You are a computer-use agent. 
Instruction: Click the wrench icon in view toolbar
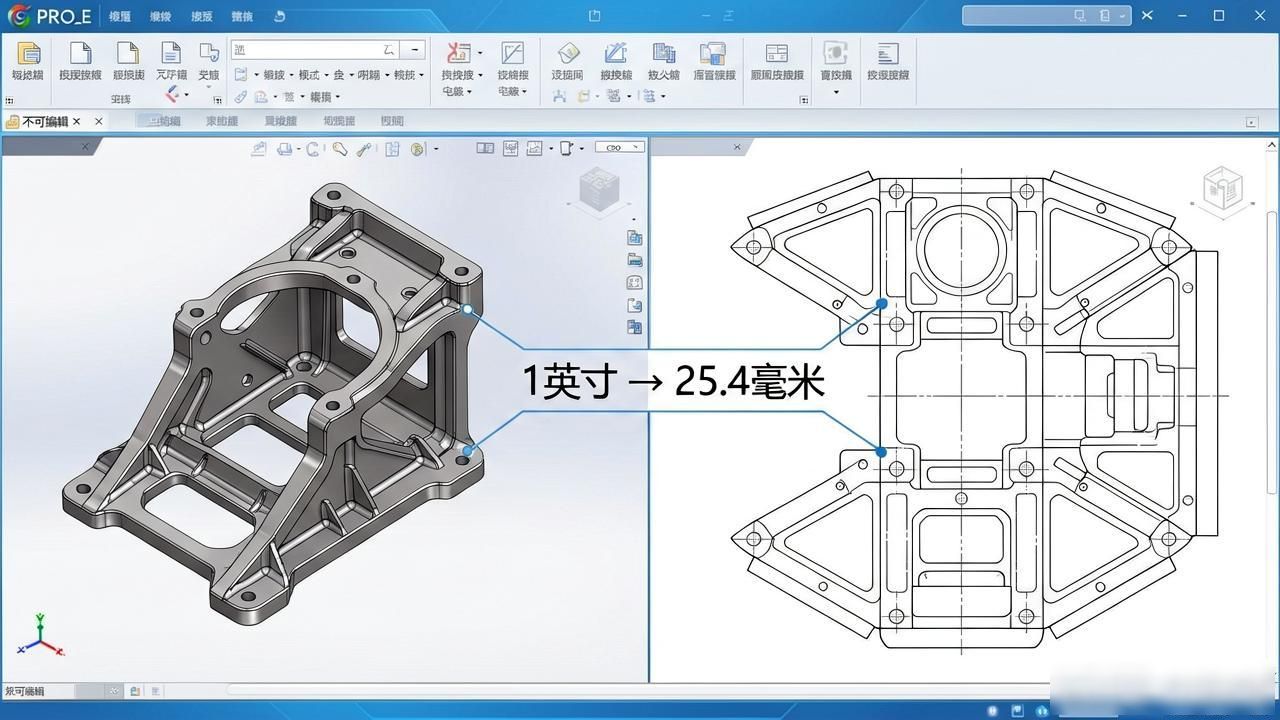364,148
